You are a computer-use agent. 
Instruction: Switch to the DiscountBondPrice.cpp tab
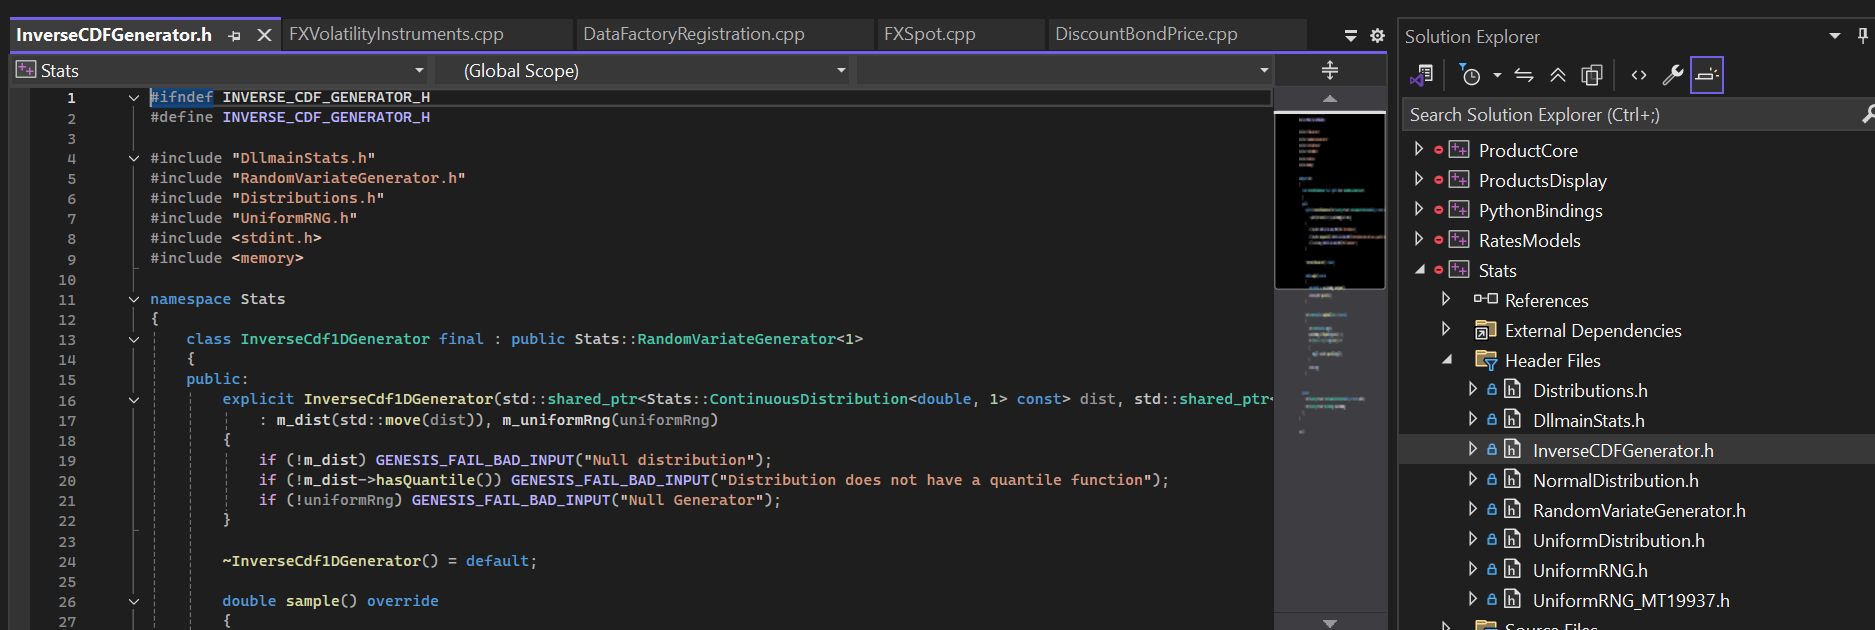click(1146, 34)
